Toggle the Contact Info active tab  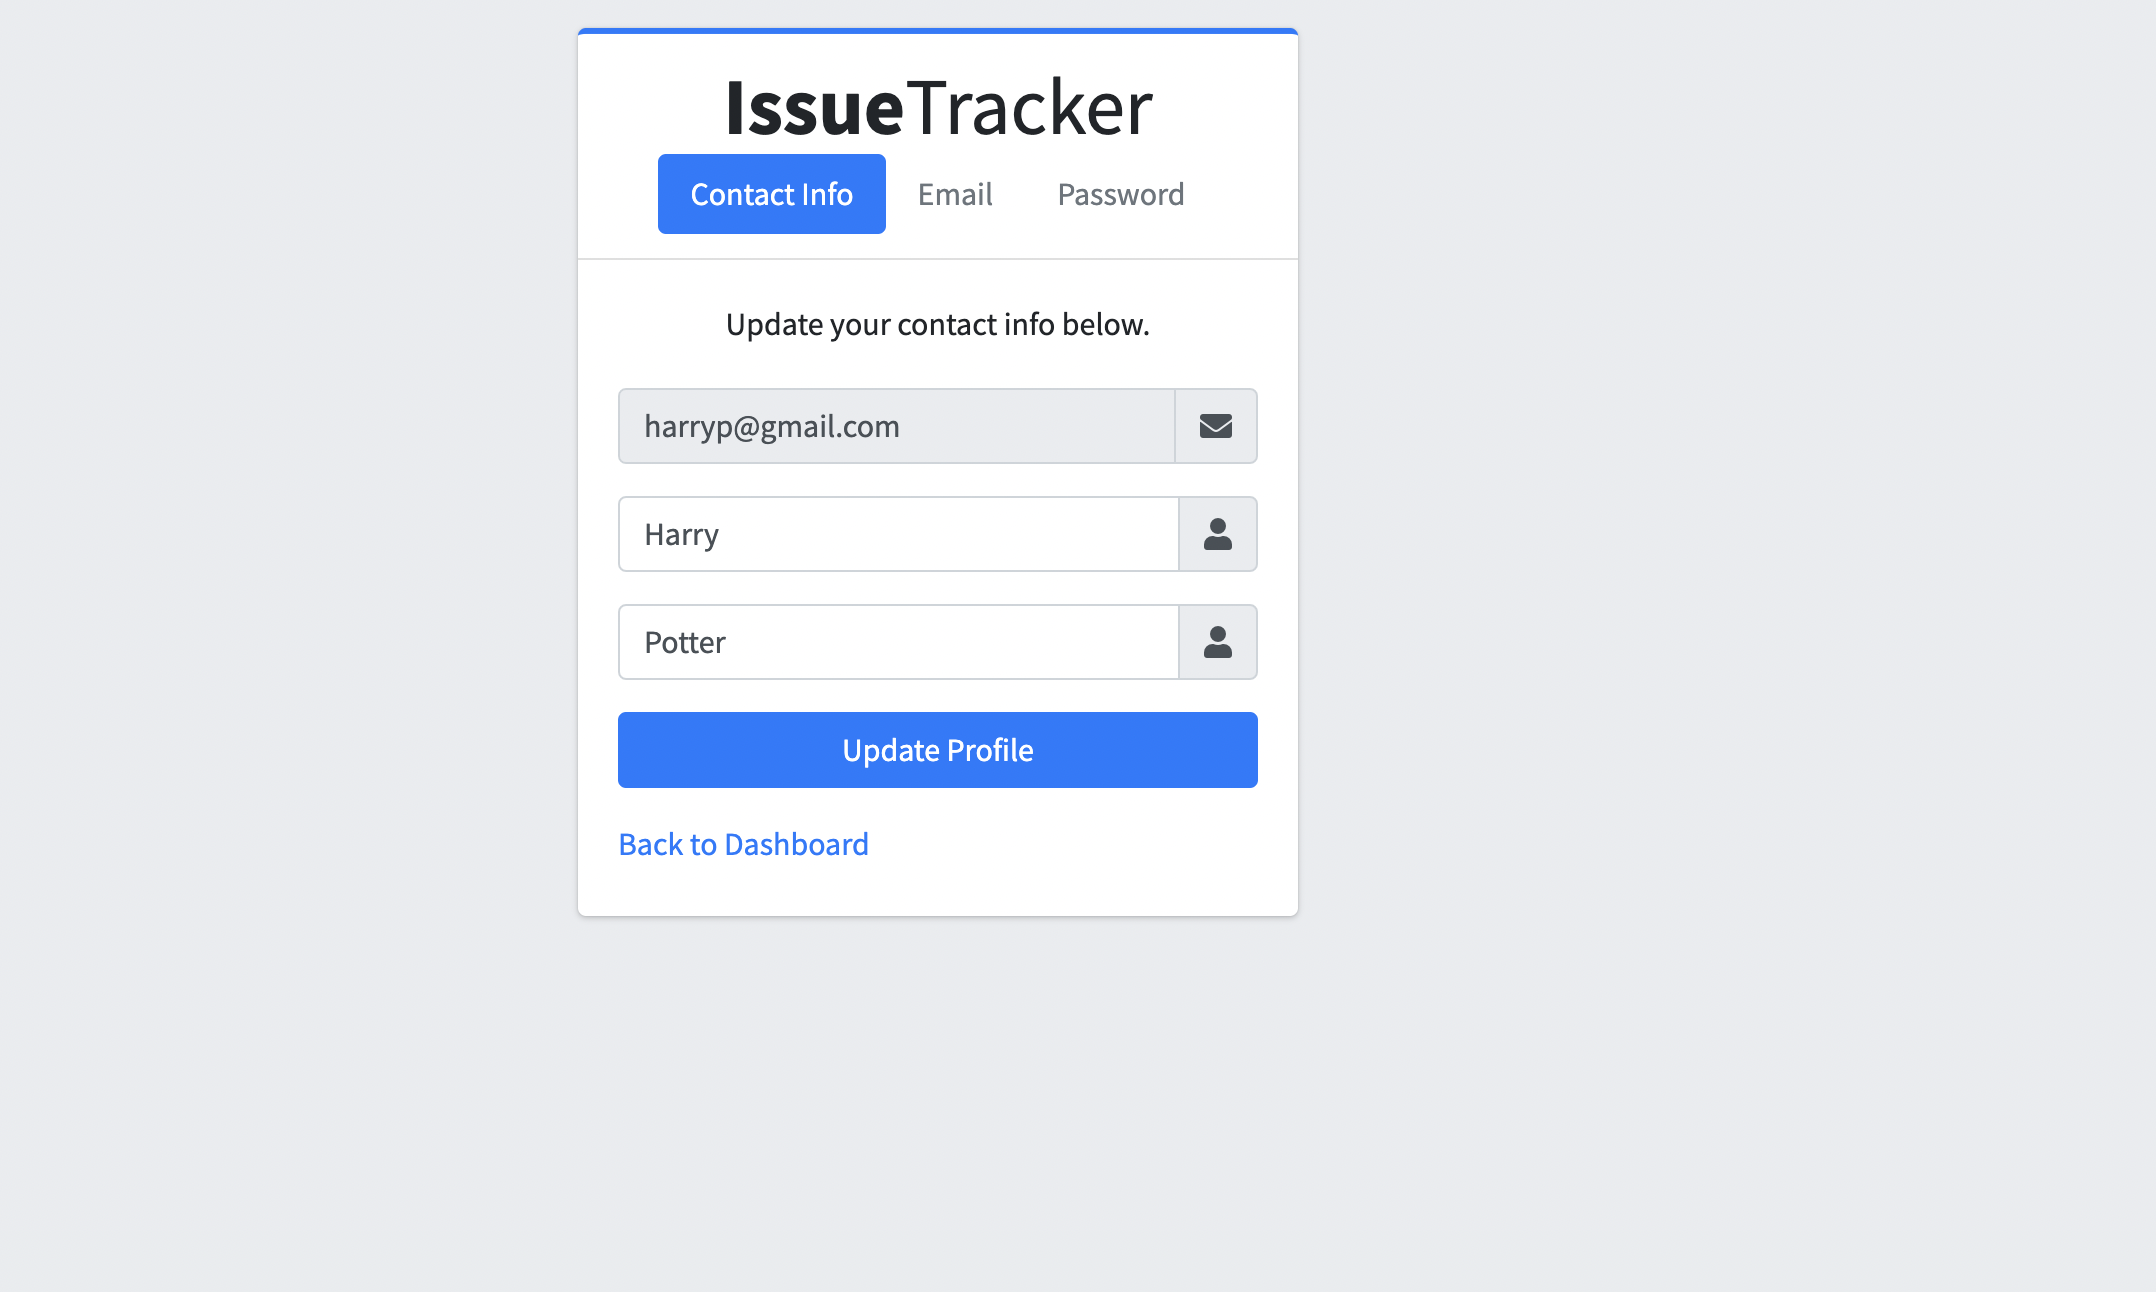click(772, 194)
